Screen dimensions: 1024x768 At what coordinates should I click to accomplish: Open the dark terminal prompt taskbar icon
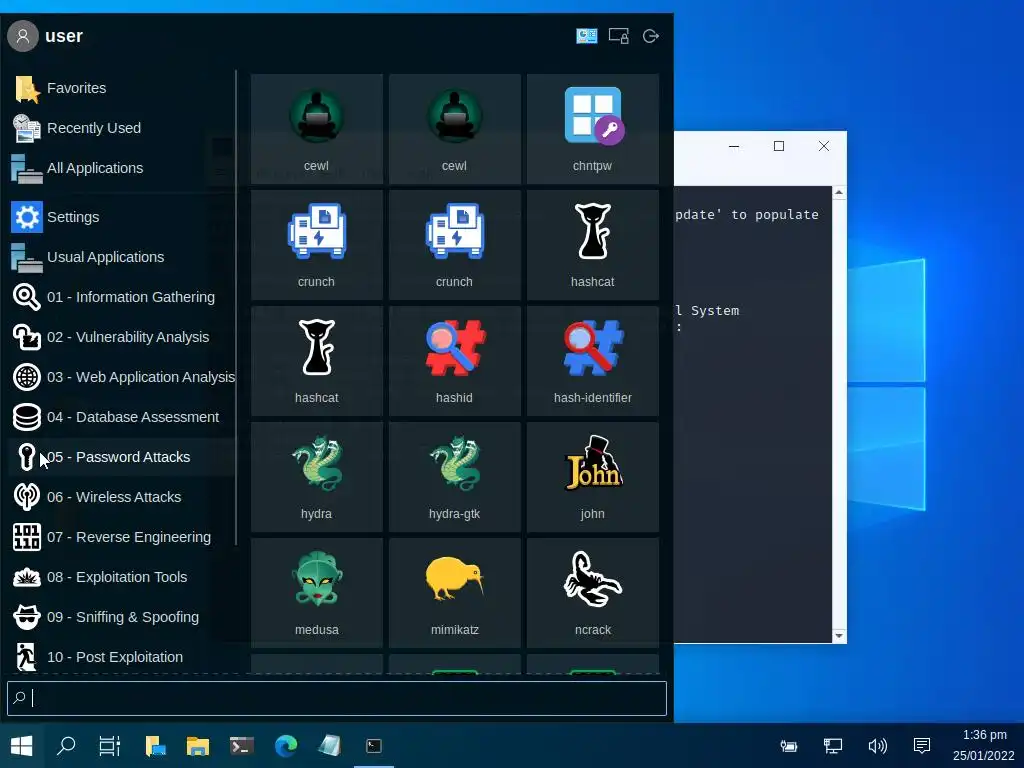point(242,746)
